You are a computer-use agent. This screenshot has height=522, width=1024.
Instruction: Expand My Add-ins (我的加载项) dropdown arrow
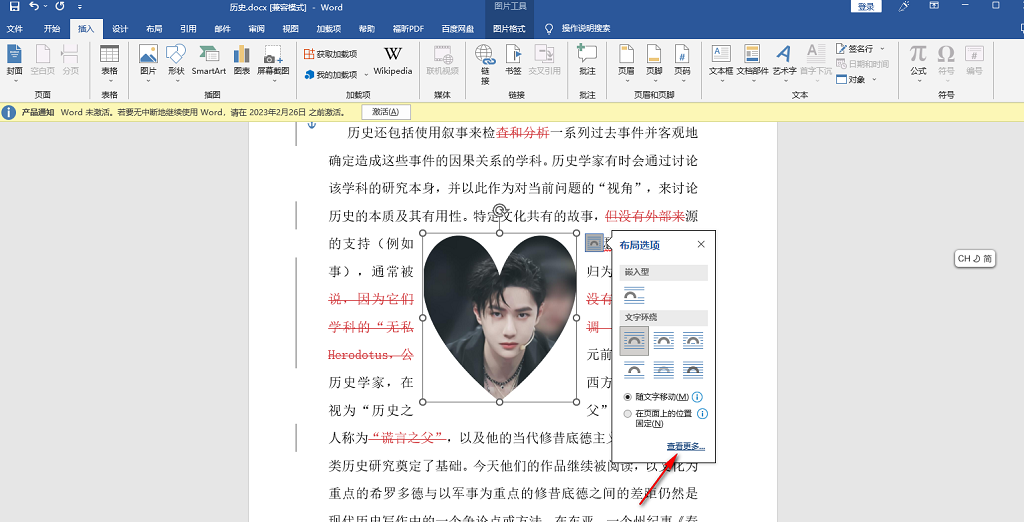366,75
